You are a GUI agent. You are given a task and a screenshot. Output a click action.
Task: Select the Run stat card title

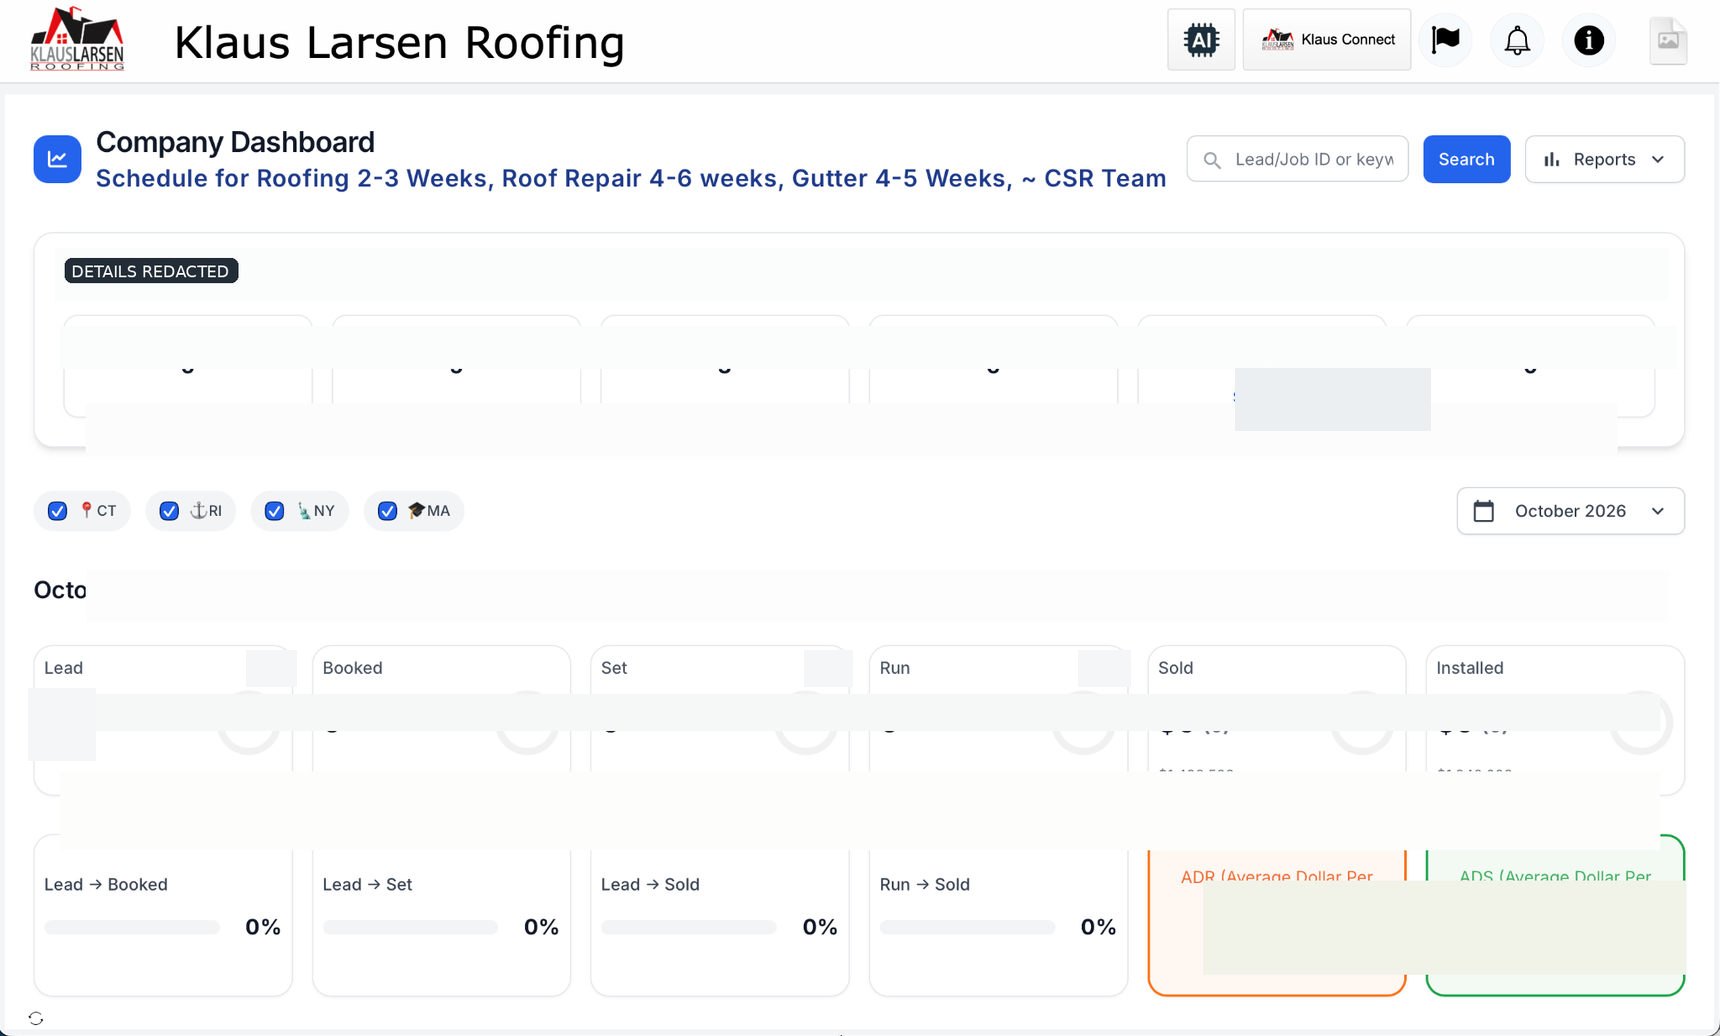pyautogui.click(x=894, y=668)
